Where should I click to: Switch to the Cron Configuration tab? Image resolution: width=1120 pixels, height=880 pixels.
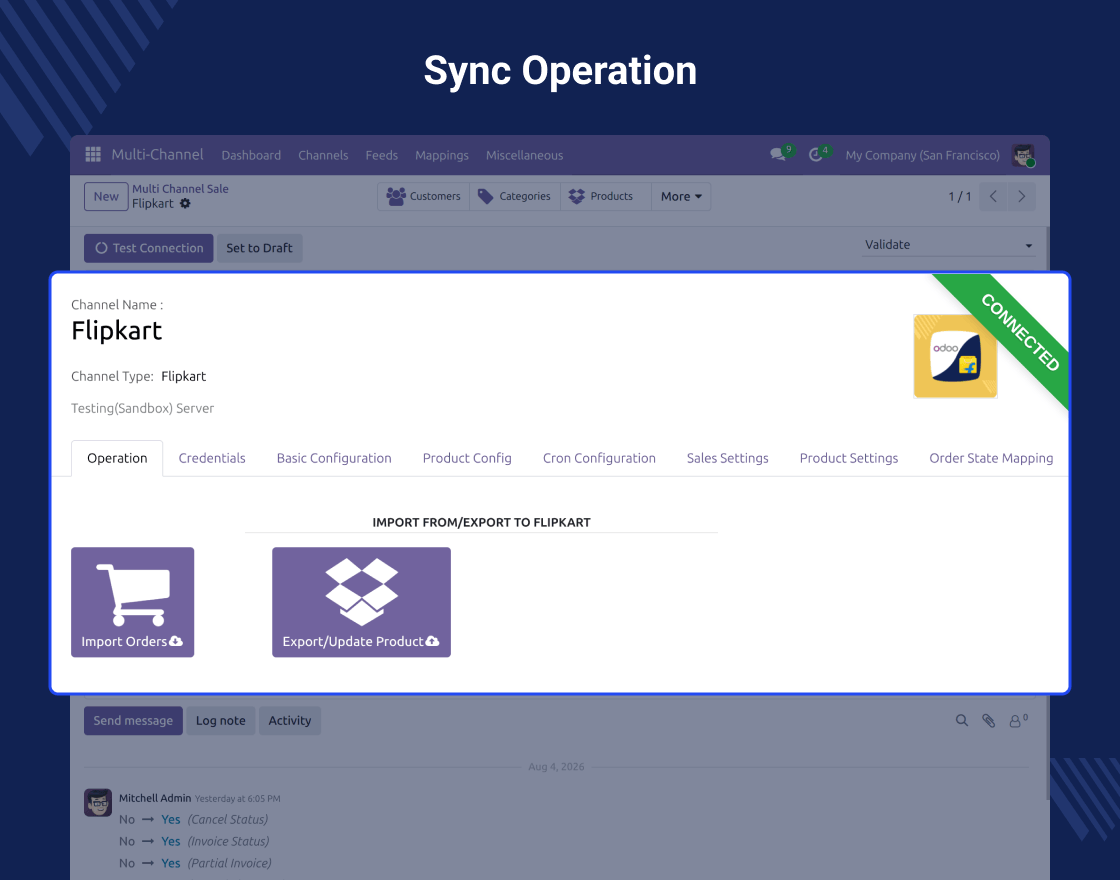click(599, 459)
